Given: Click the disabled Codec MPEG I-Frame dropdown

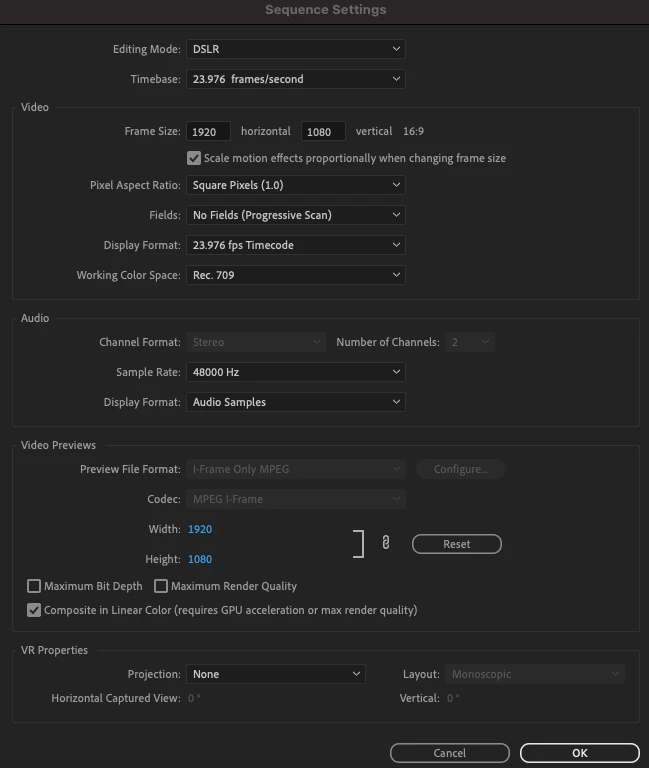Looking at the screenshot, I should point(295,499).
